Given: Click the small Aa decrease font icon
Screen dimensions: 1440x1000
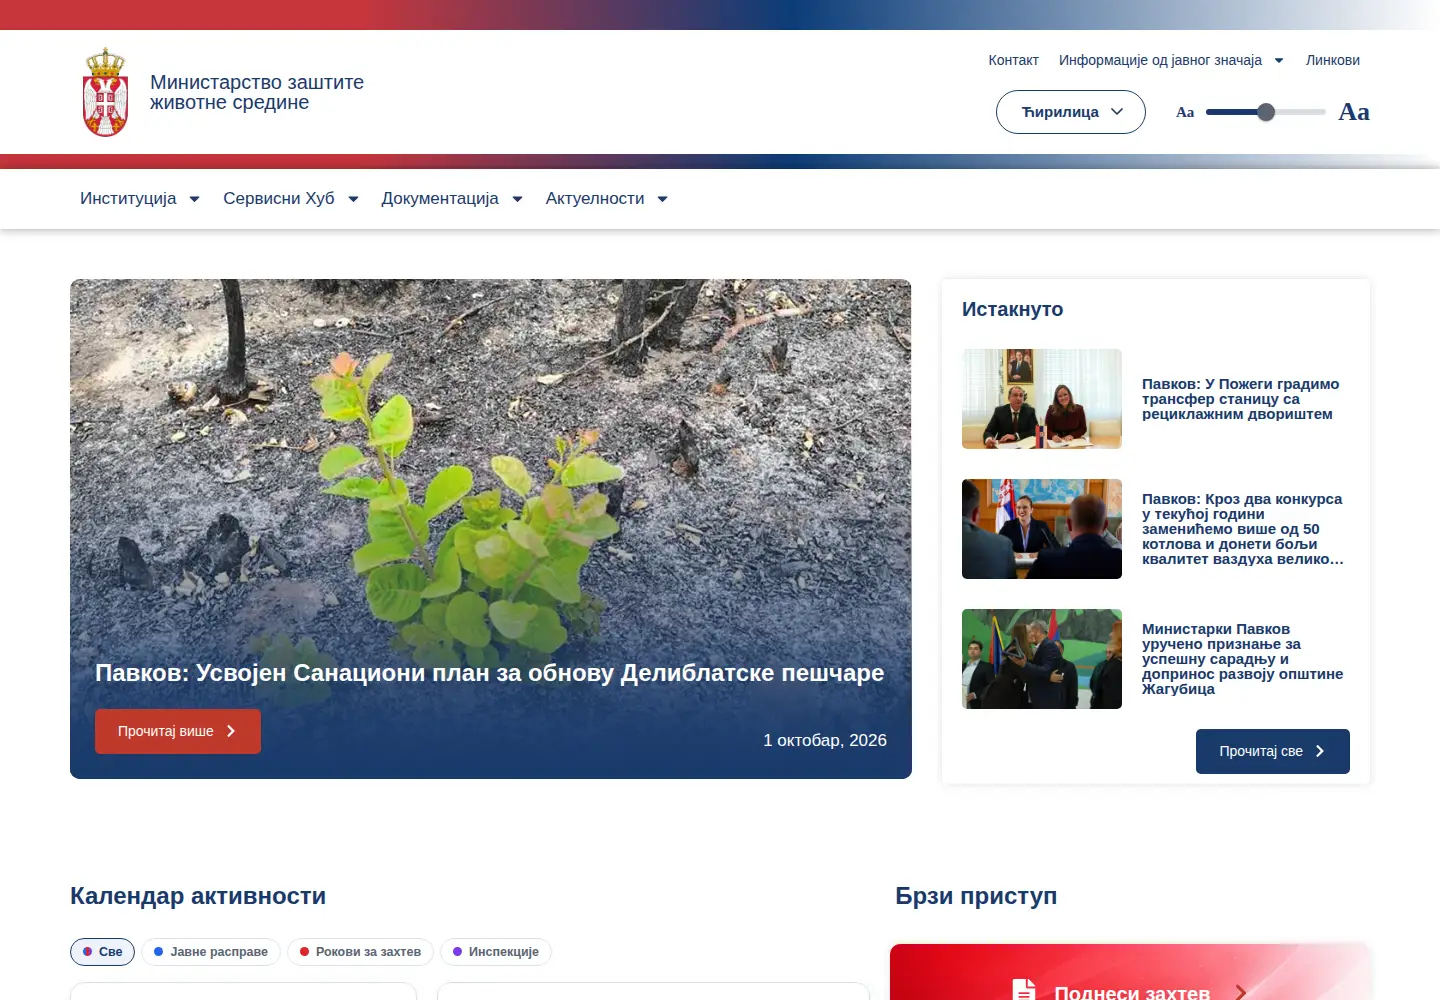Looking at the screenshot, I should click(x=1185, y=112).
